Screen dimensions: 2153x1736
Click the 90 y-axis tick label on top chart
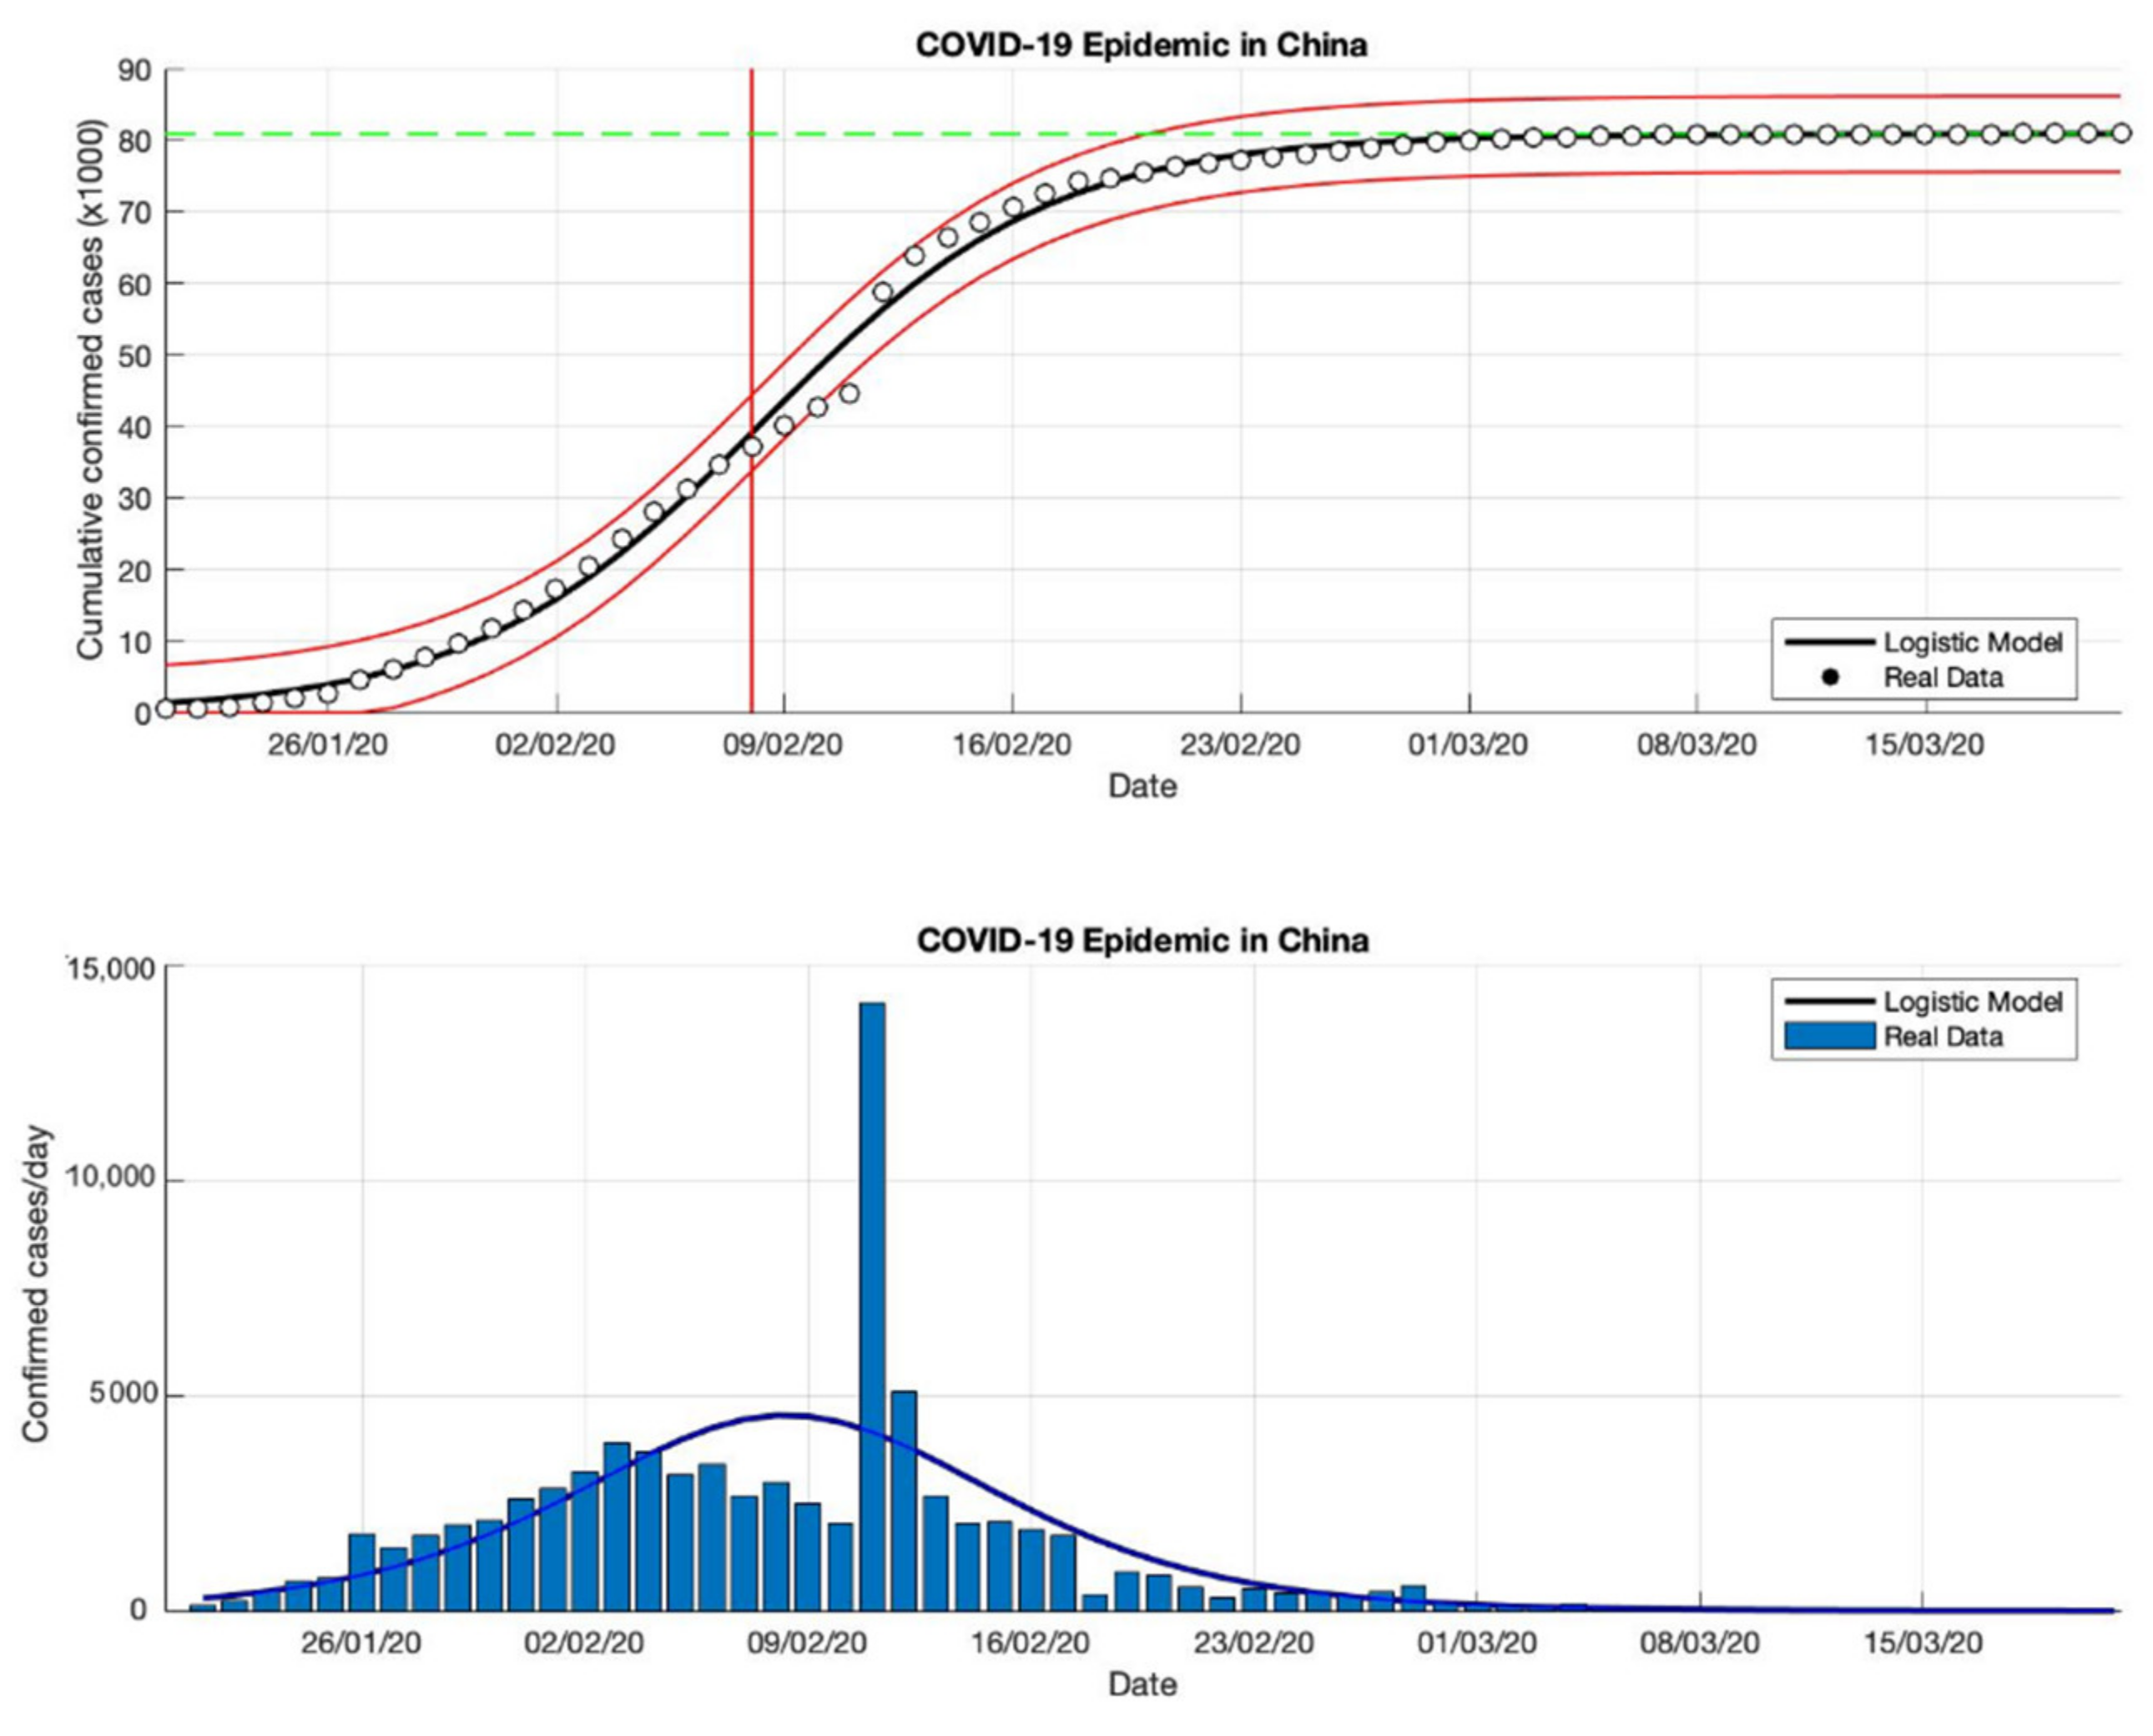point(135,71)
